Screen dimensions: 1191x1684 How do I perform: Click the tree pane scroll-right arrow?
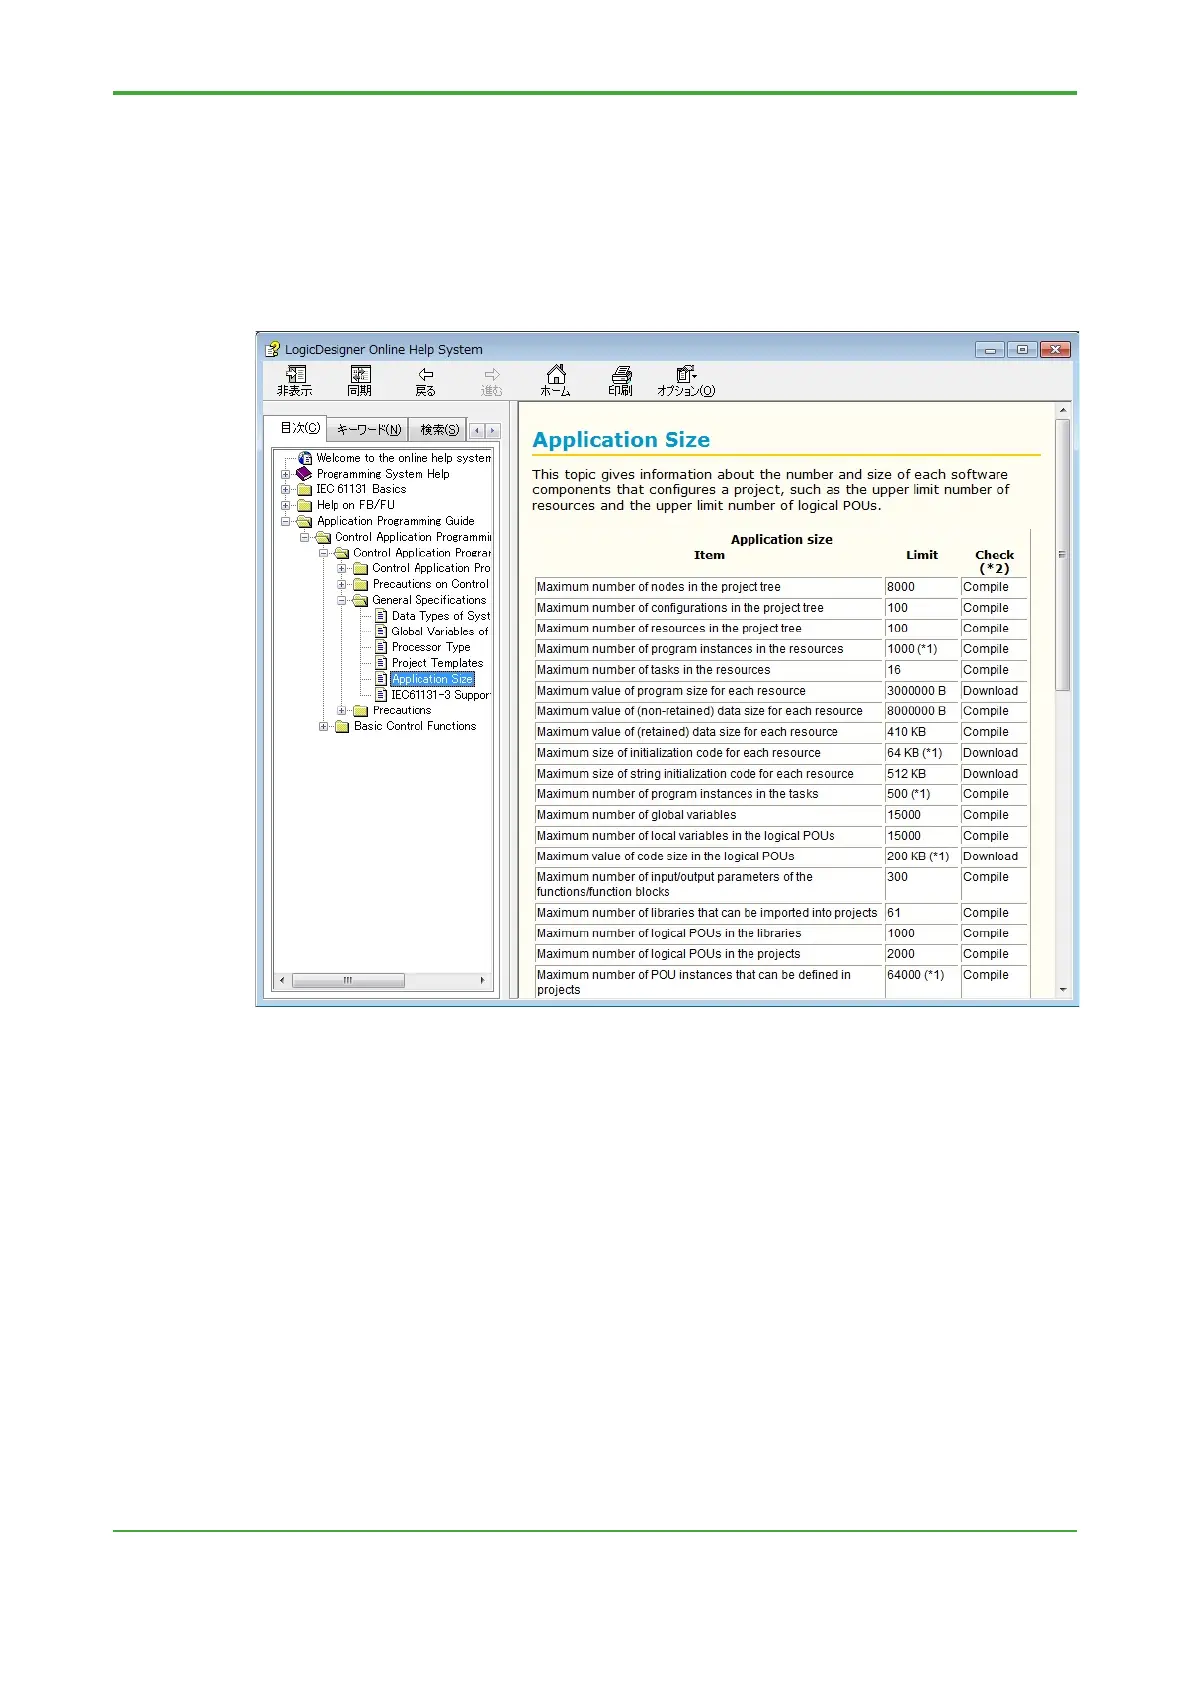[x=483, y=981]
